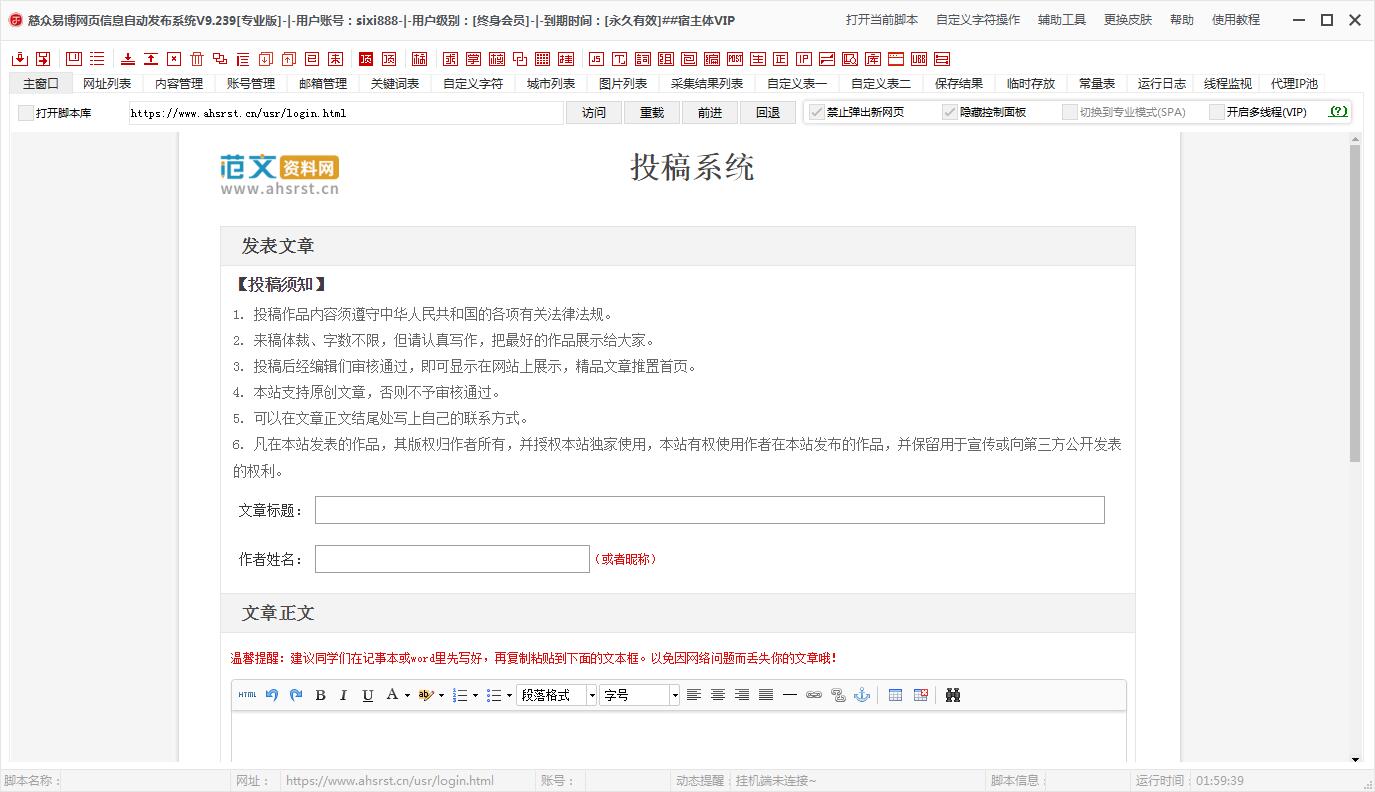The image size is (1375, 792).
Task: Click the 编 encoding toolbar icon
Action: click(x=711, y=59)
